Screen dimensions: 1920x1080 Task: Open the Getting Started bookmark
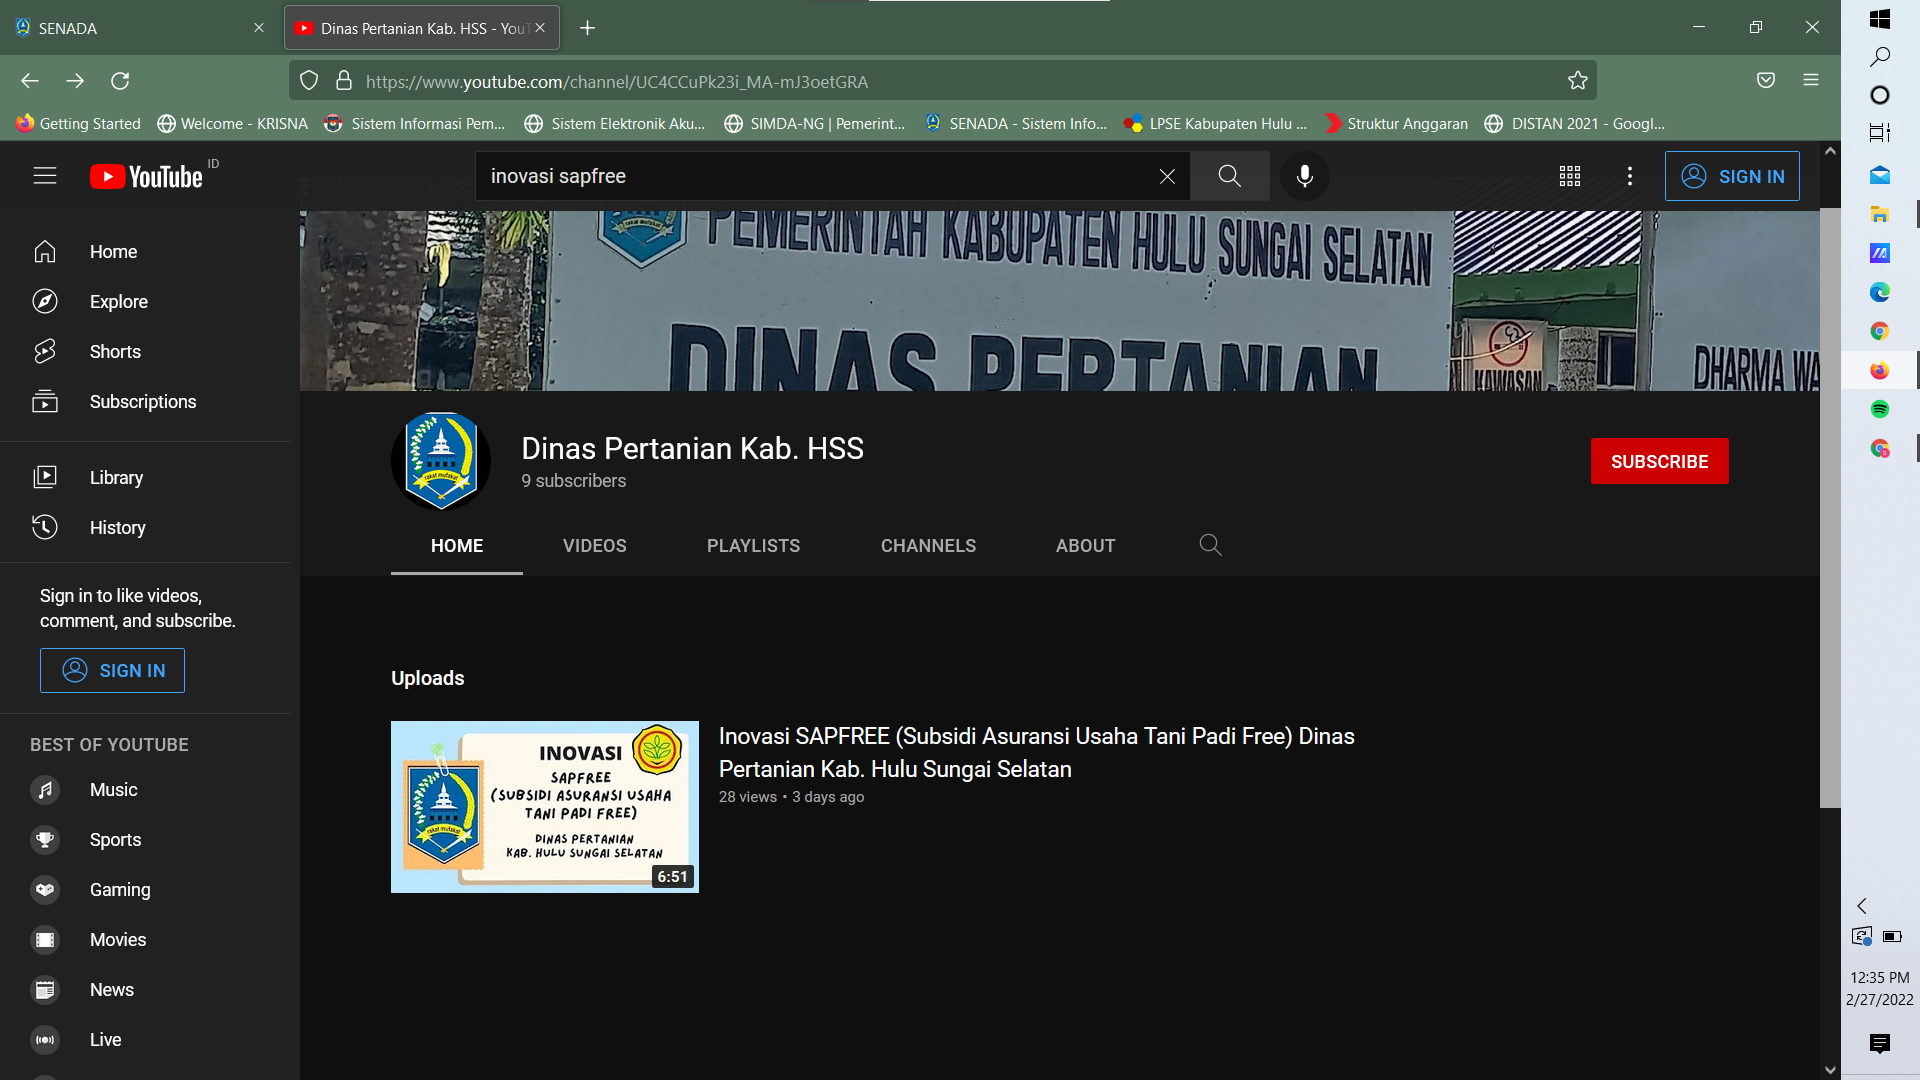click(x=79, y=124)
